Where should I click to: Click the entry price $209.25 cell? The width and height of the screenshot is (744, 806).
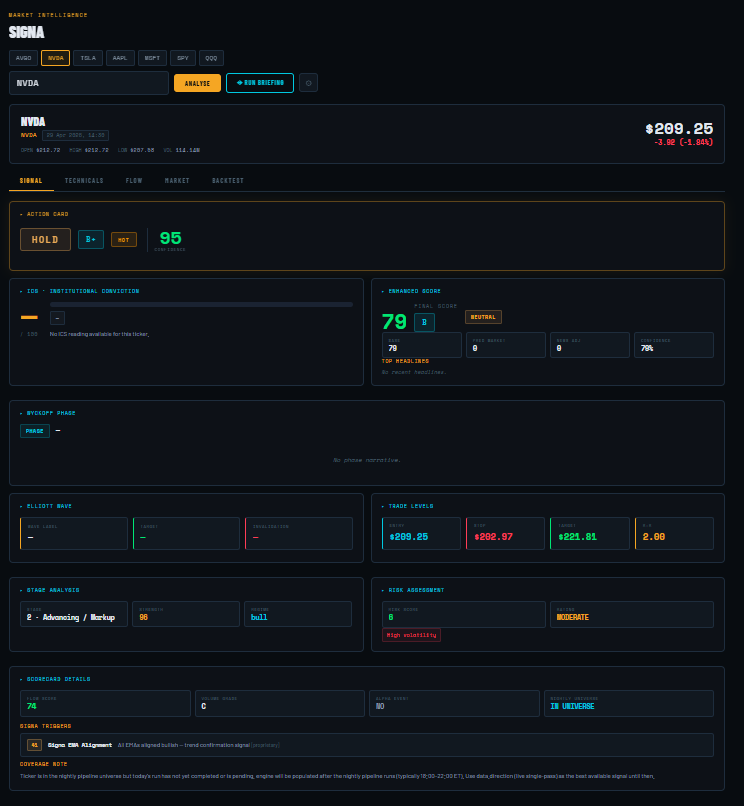[x=421, y=534]
